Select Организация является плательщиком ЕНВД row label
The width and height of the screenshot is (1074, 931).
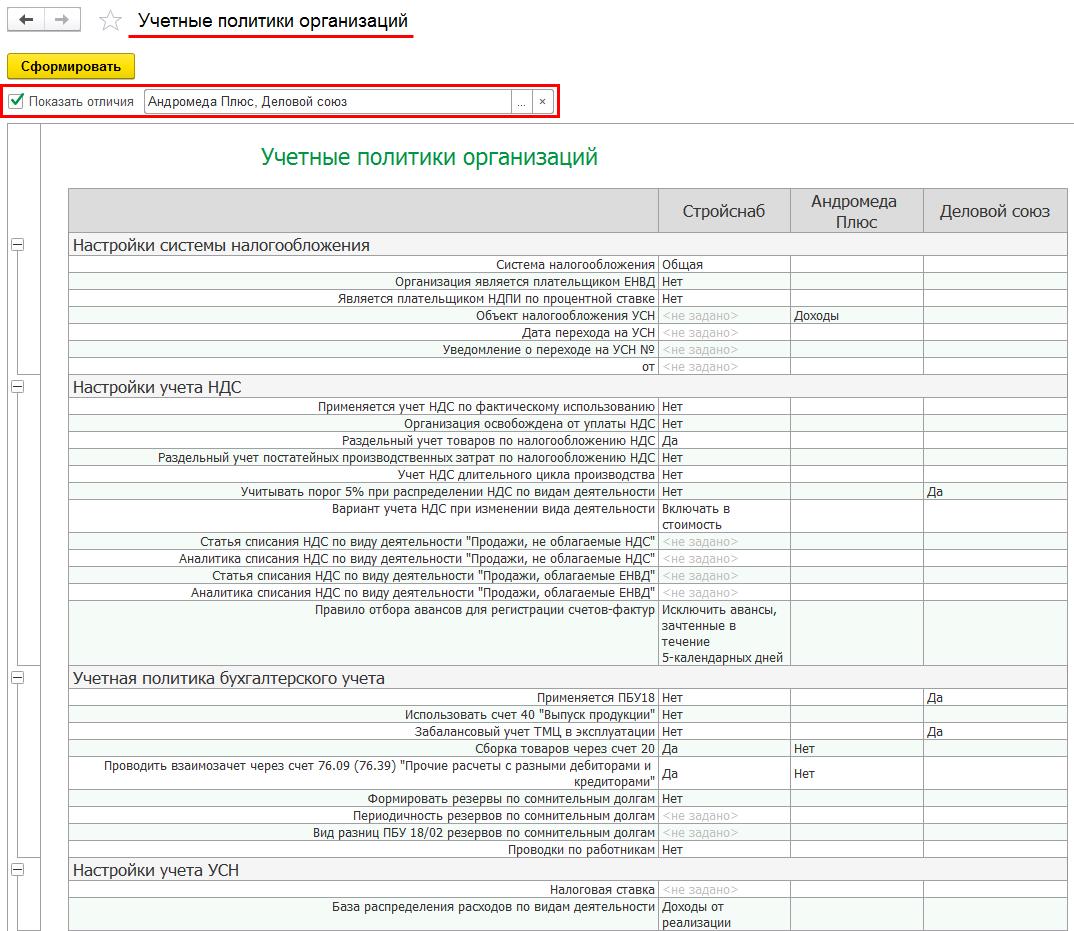point(525,282)
